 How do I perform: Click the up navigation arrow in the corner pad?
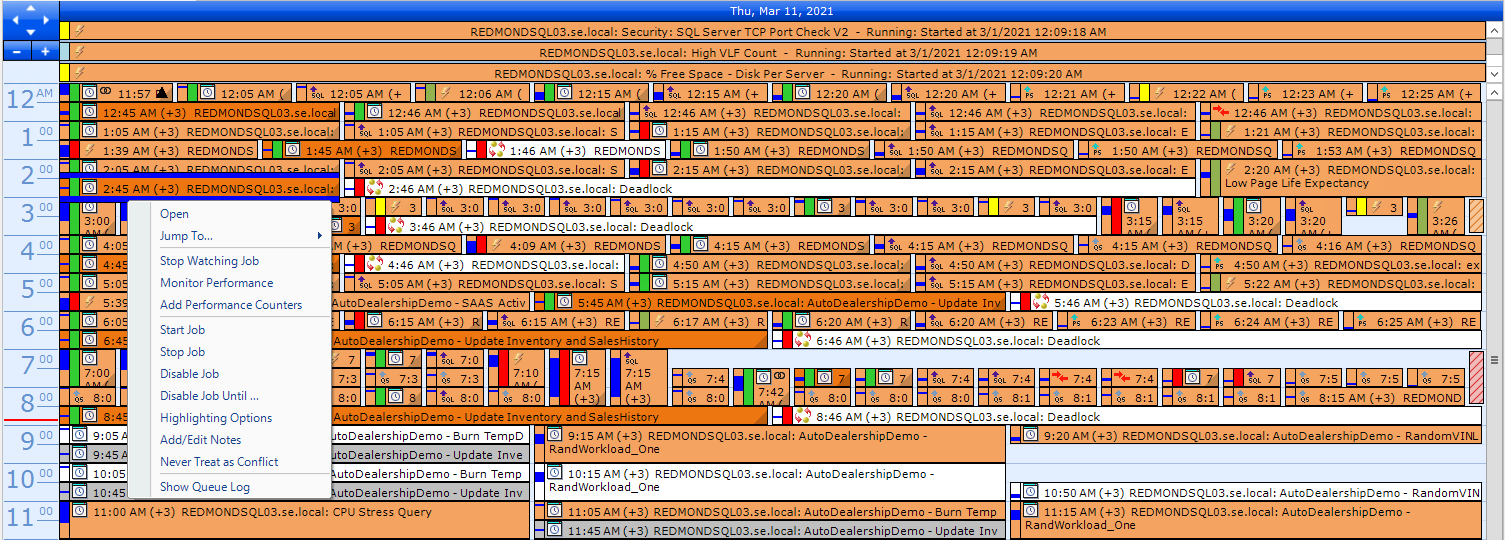coord(30,9)
